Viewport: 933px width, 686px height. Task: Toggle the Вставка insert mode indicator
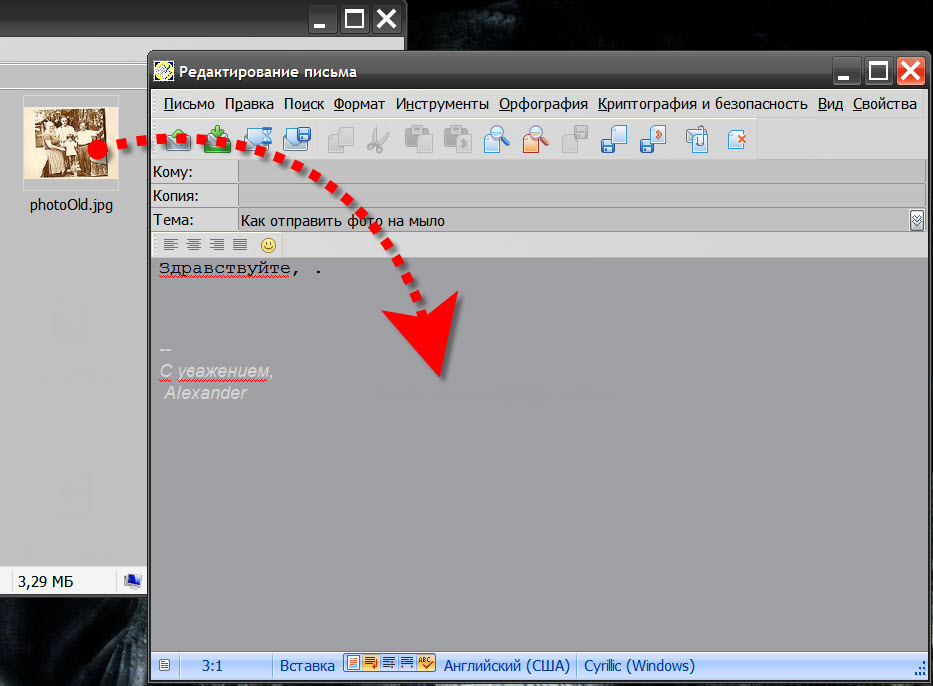(x=307, y=666)
